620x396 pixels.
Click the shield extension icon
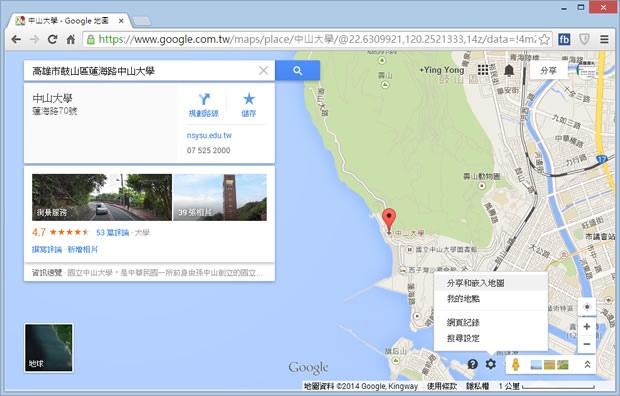[584, 39]
